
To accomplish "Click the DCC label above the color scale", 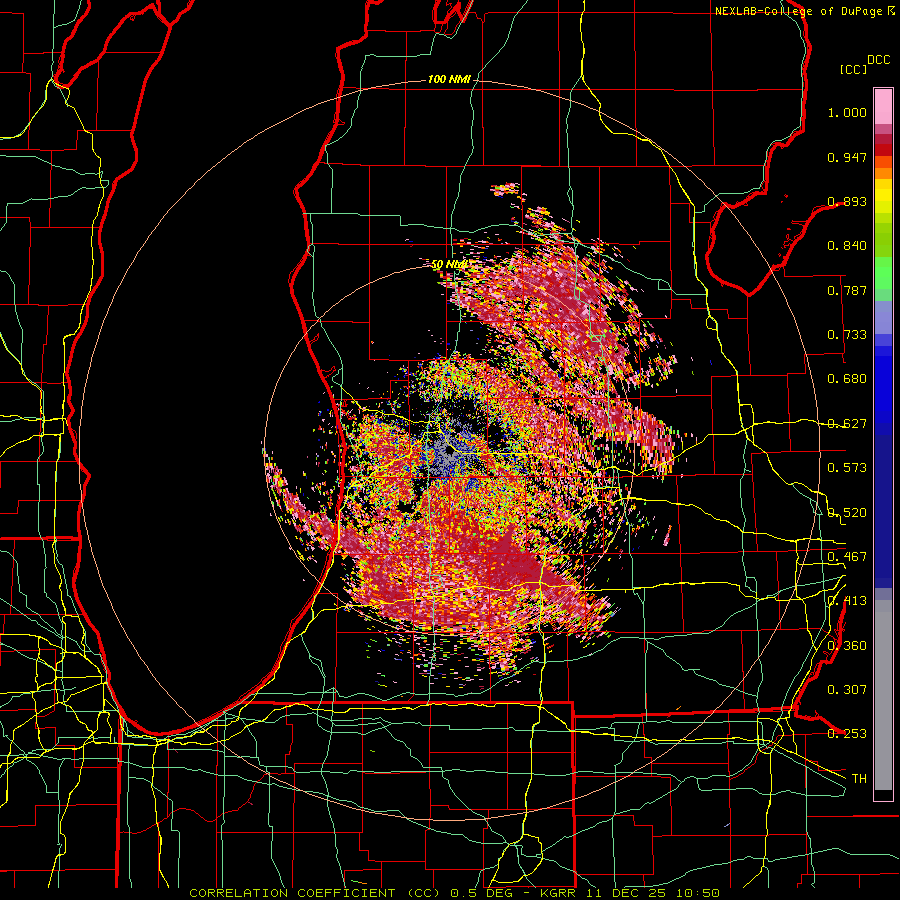I will pos(879,60).
